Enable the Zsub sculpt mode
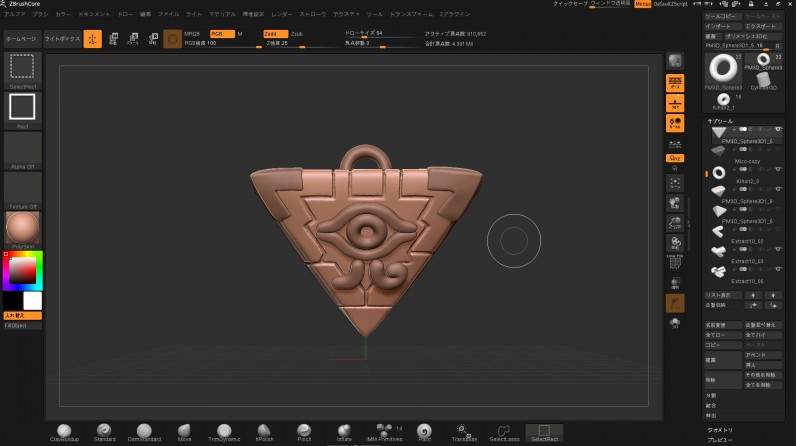797x446 pixels. click(297, 33)
